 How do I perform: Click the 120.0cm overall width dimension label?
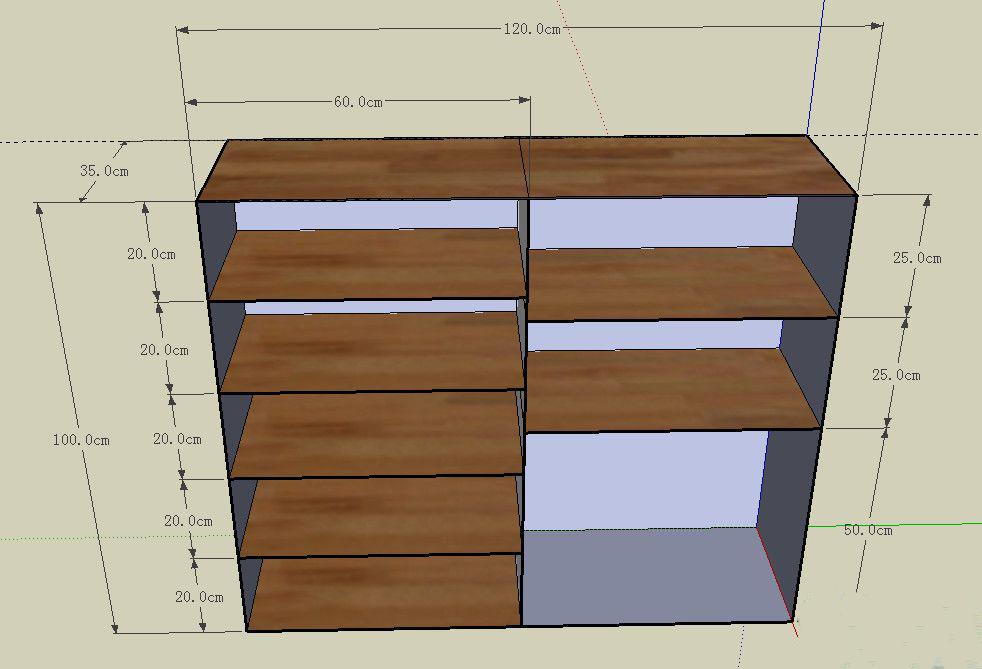(530, 29)
